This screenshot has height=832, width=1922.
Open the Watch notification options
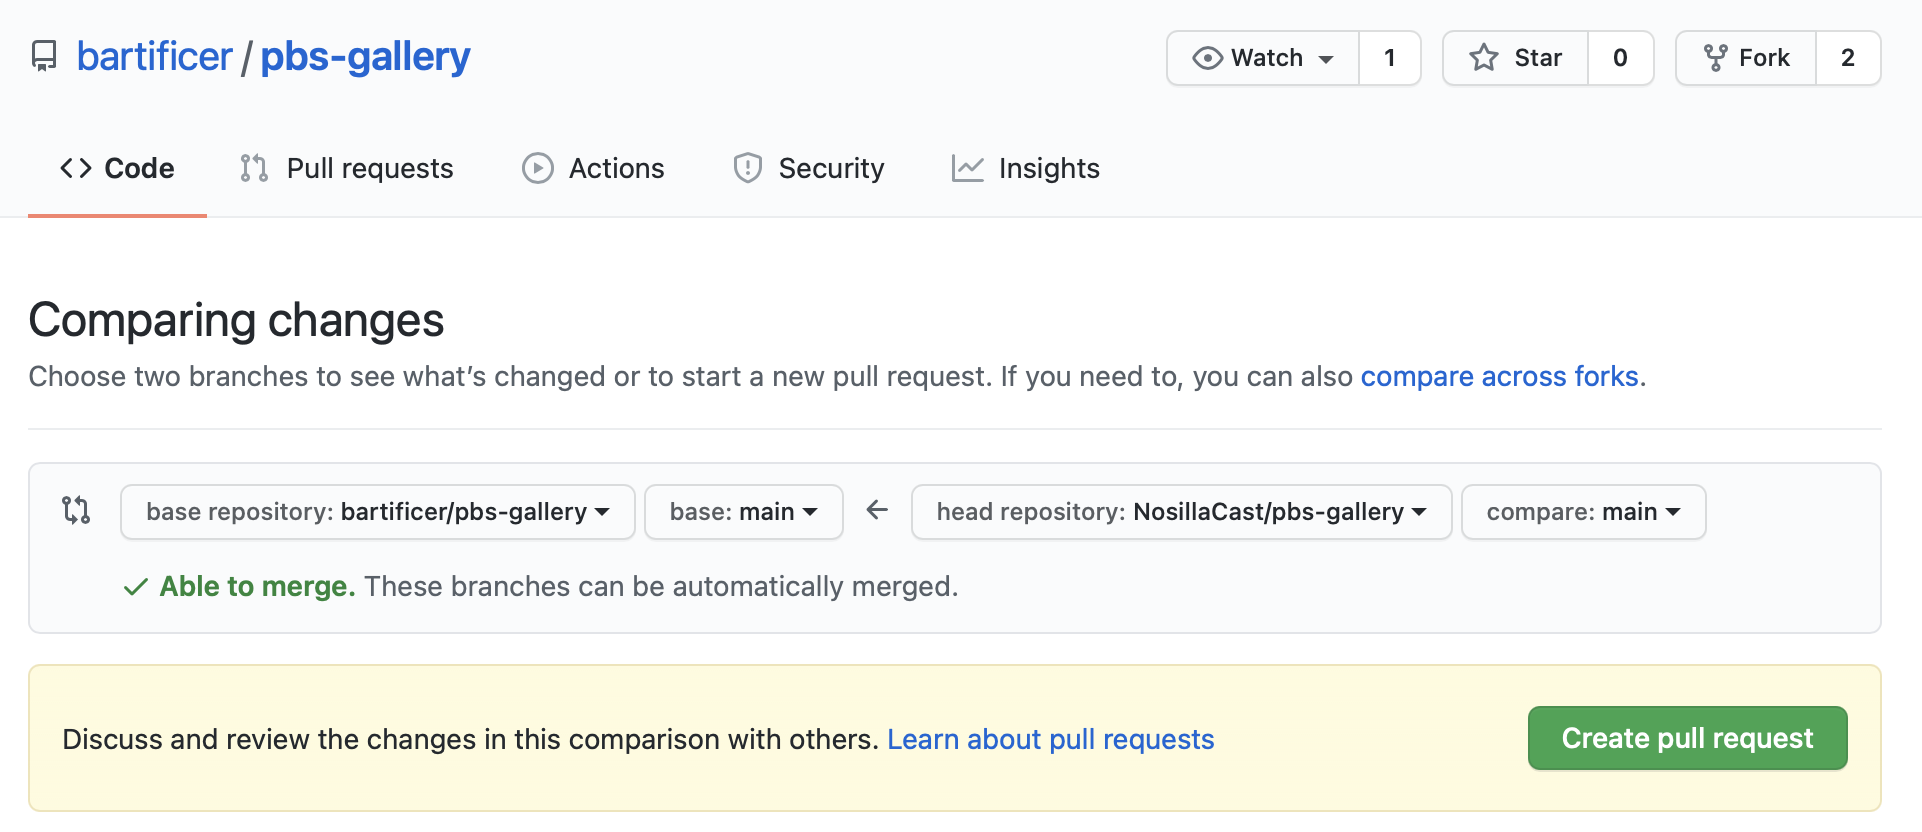pos(1263,58)
